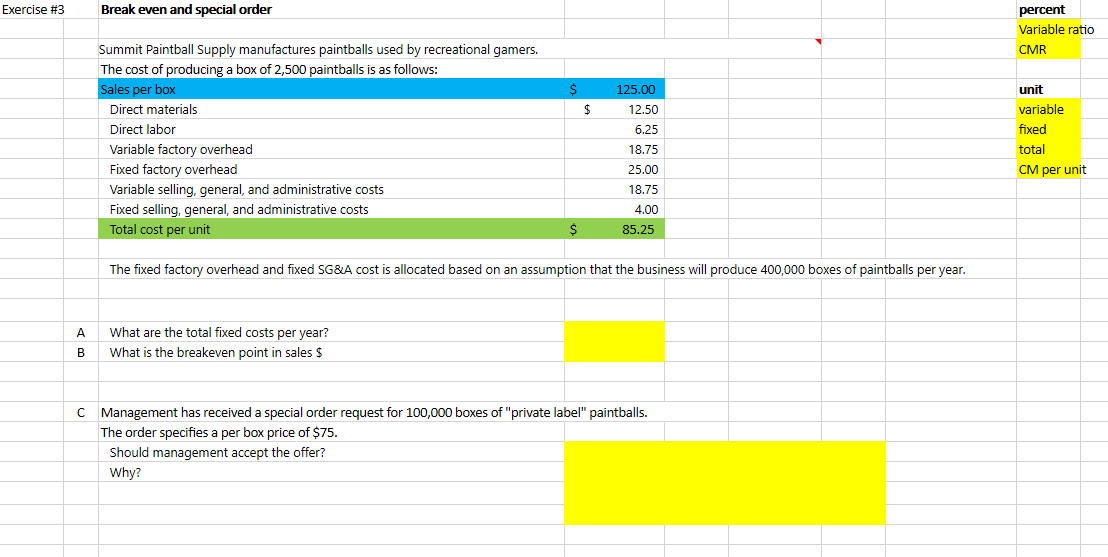The height and width of the screenshot is (557, 1108).
Task: Click the yellow 'variable' cell
Action: [1049, 110]
